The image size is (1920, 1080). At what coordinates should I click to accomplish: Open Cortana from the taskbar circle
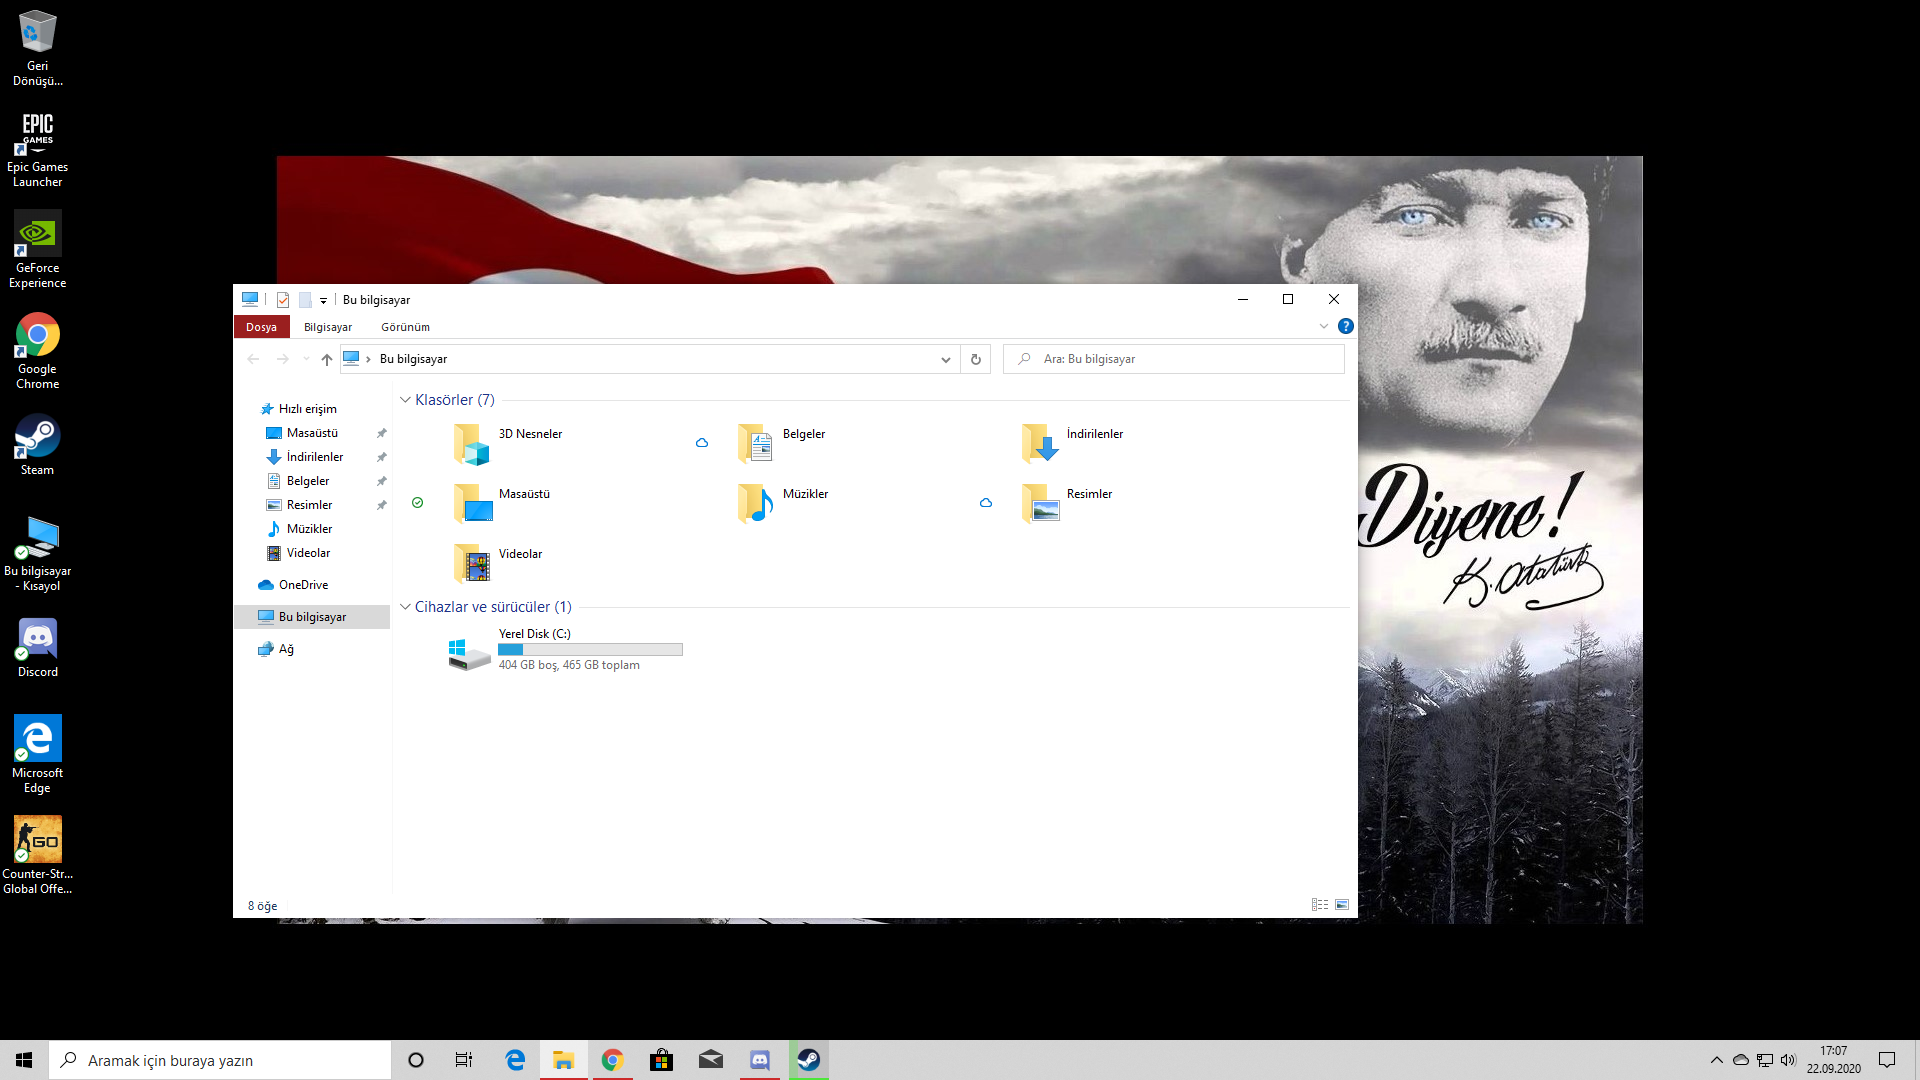[416, 1060]
